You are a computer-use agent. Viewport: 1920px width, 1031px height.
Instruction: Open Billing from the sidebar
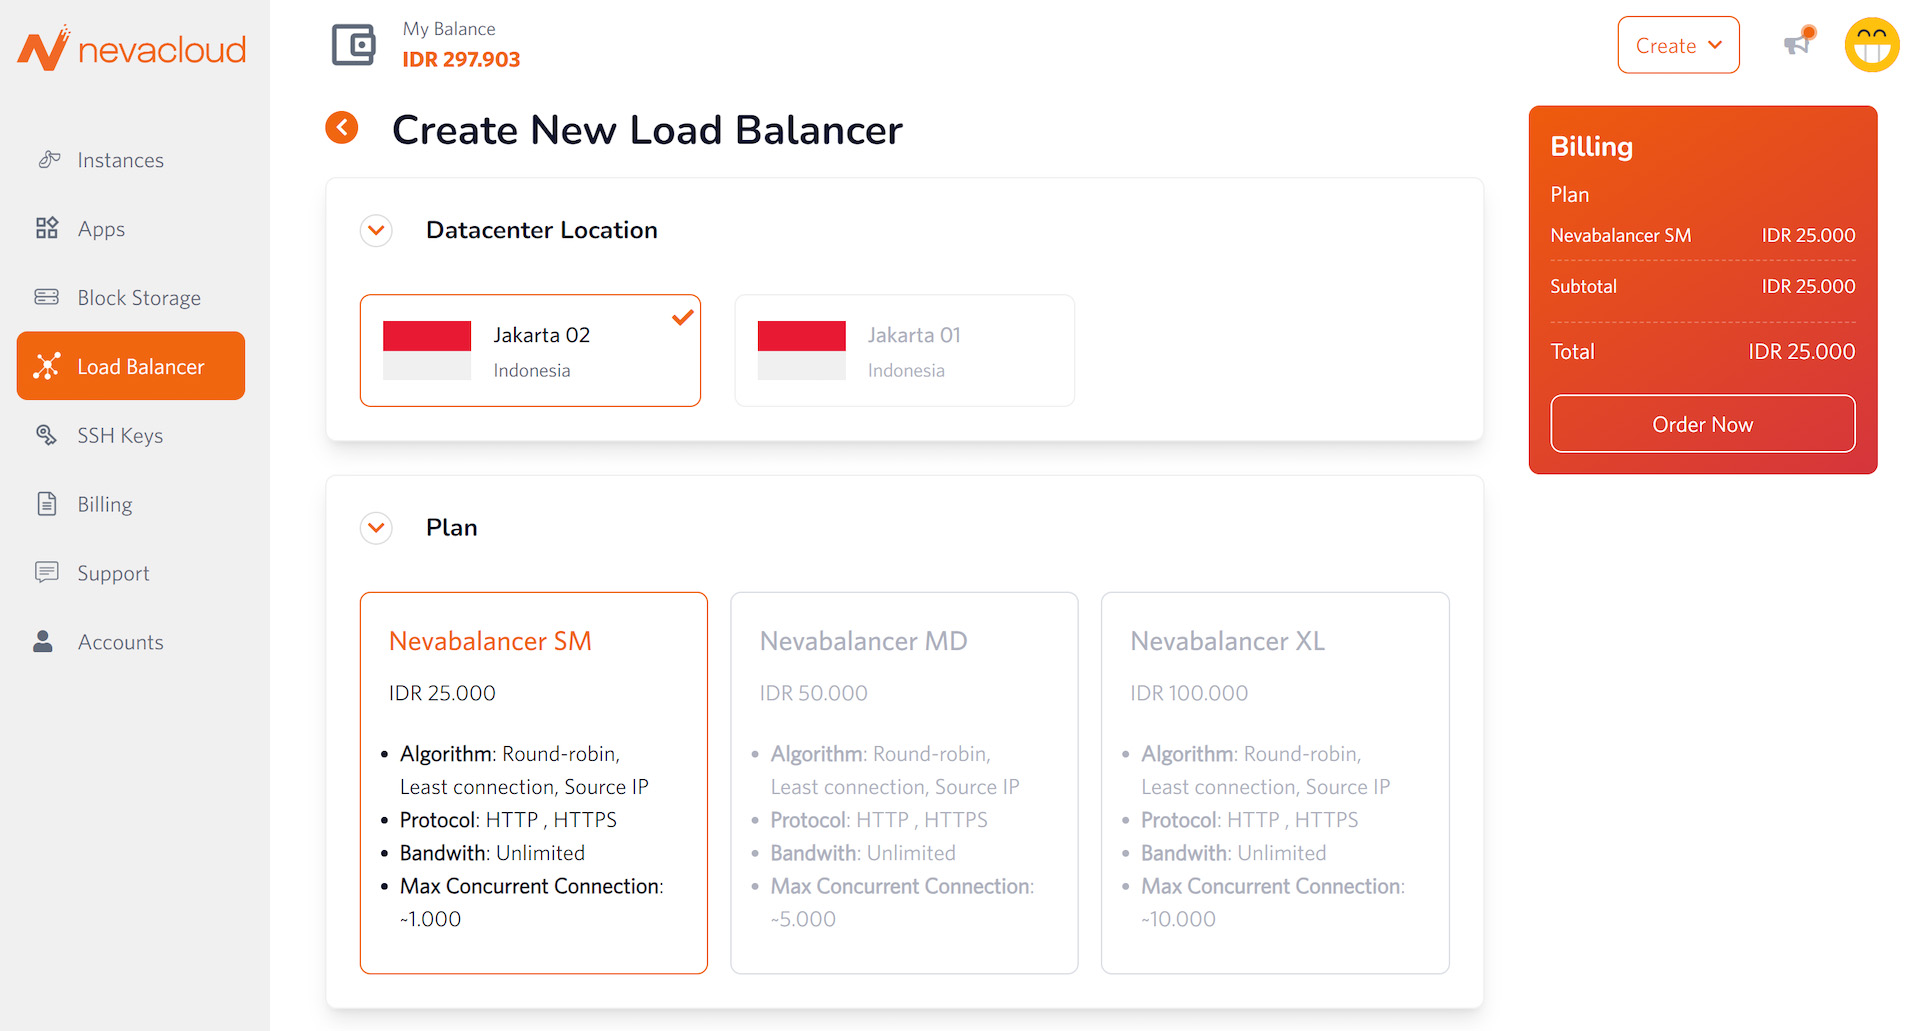tap(104, 504)
